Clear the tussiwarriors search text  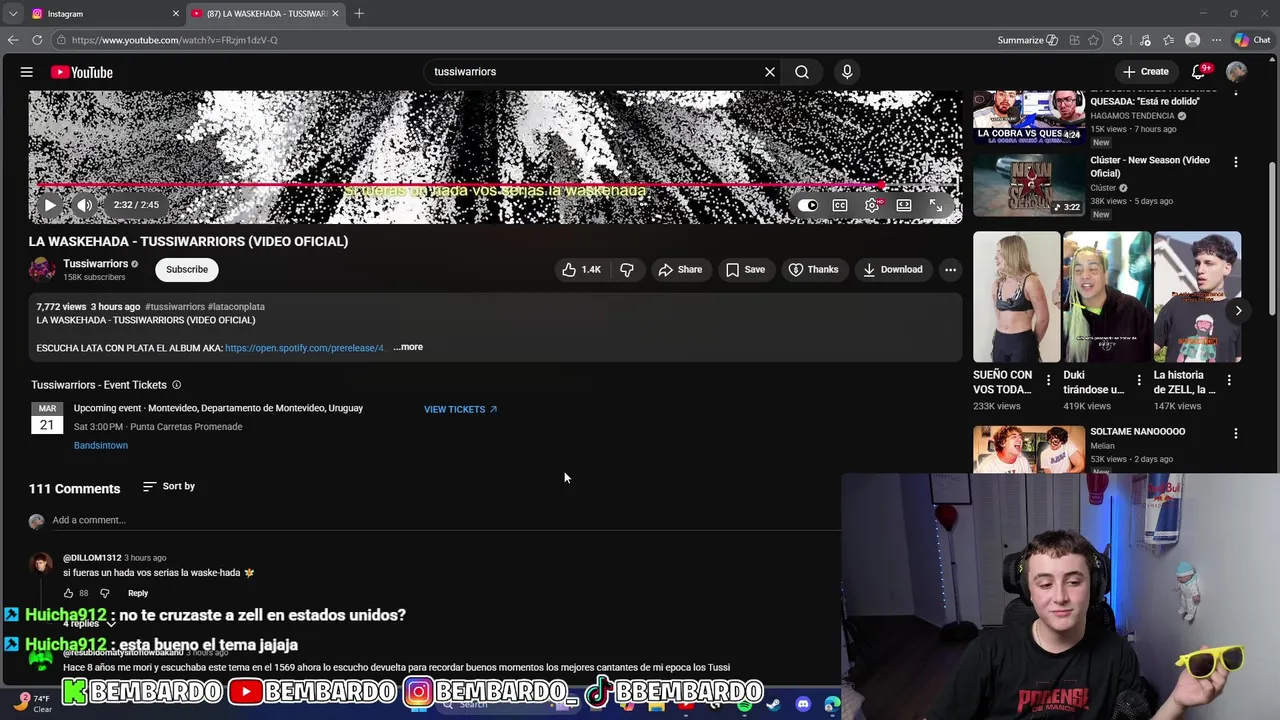click(770, 72)
